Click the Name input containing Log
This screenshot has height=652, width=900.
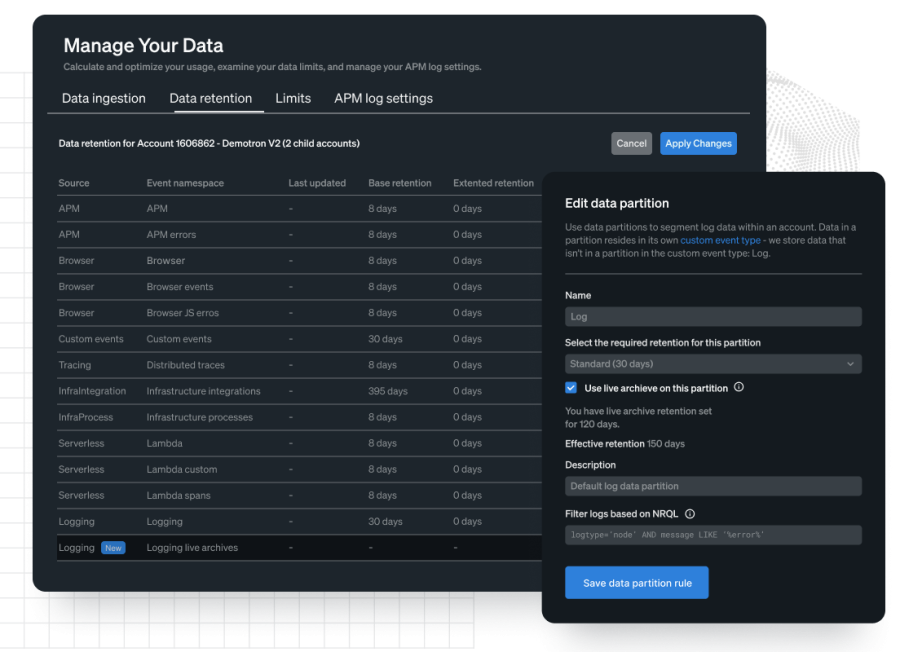click(713, 316)
